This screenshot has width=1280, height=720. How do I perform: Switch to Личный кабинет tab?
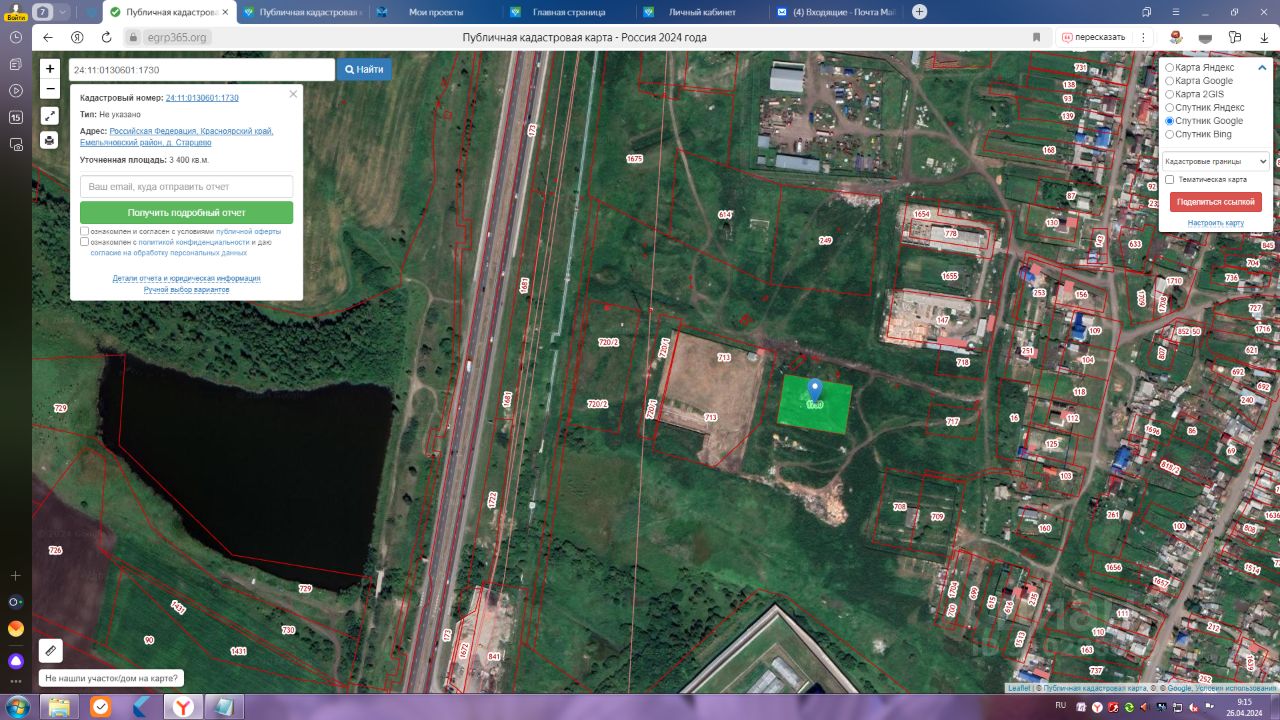[702, 12]
